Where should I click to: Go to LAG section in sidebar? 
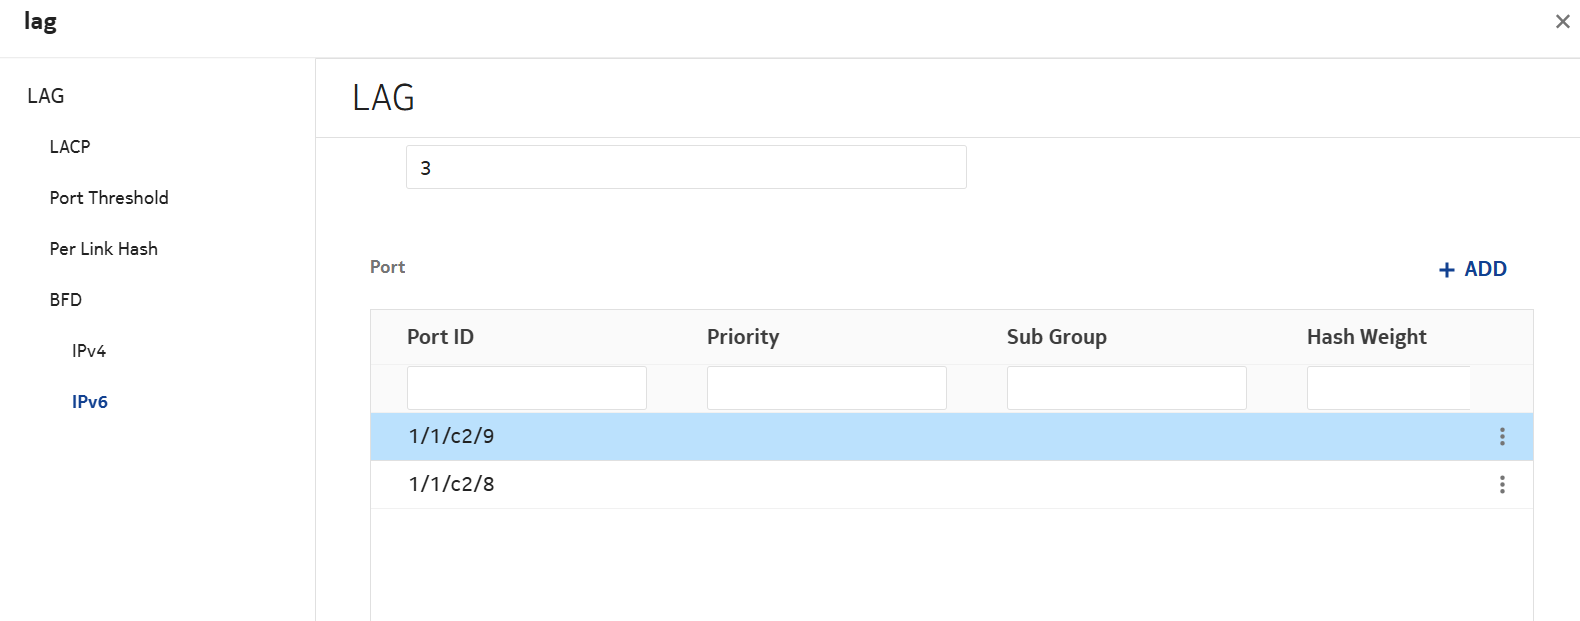[46, 96]
